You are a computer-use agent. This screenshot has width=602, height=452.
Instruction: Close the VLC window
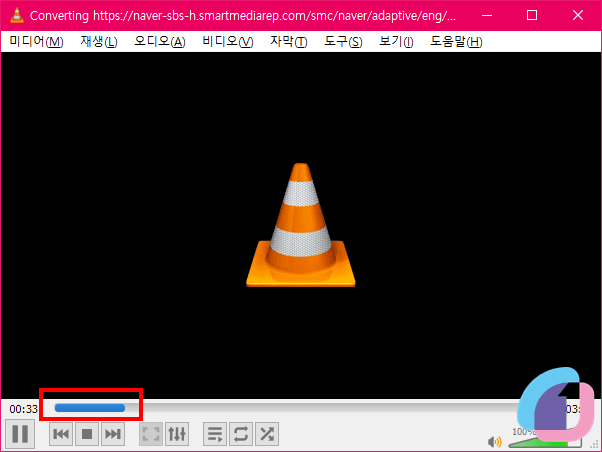(x=578, y=15)
